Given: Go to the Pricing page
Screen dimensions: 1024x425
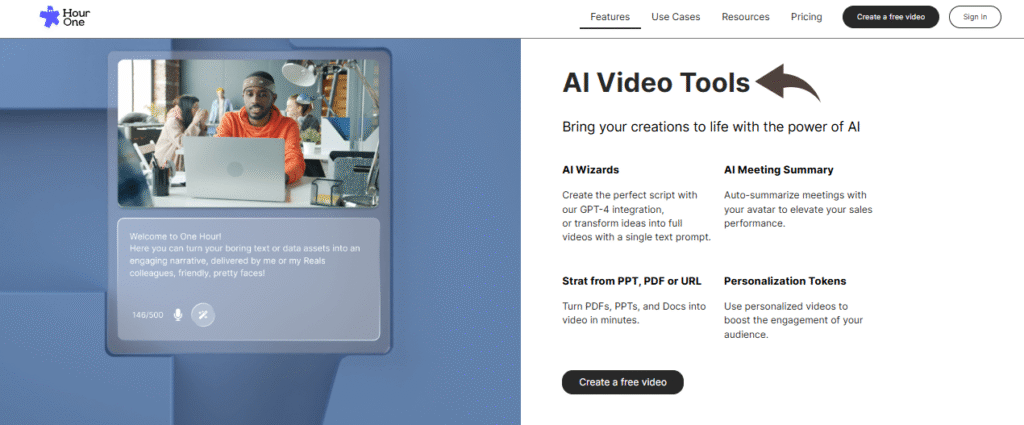Looking at the screenshot, I should (806, 17).
